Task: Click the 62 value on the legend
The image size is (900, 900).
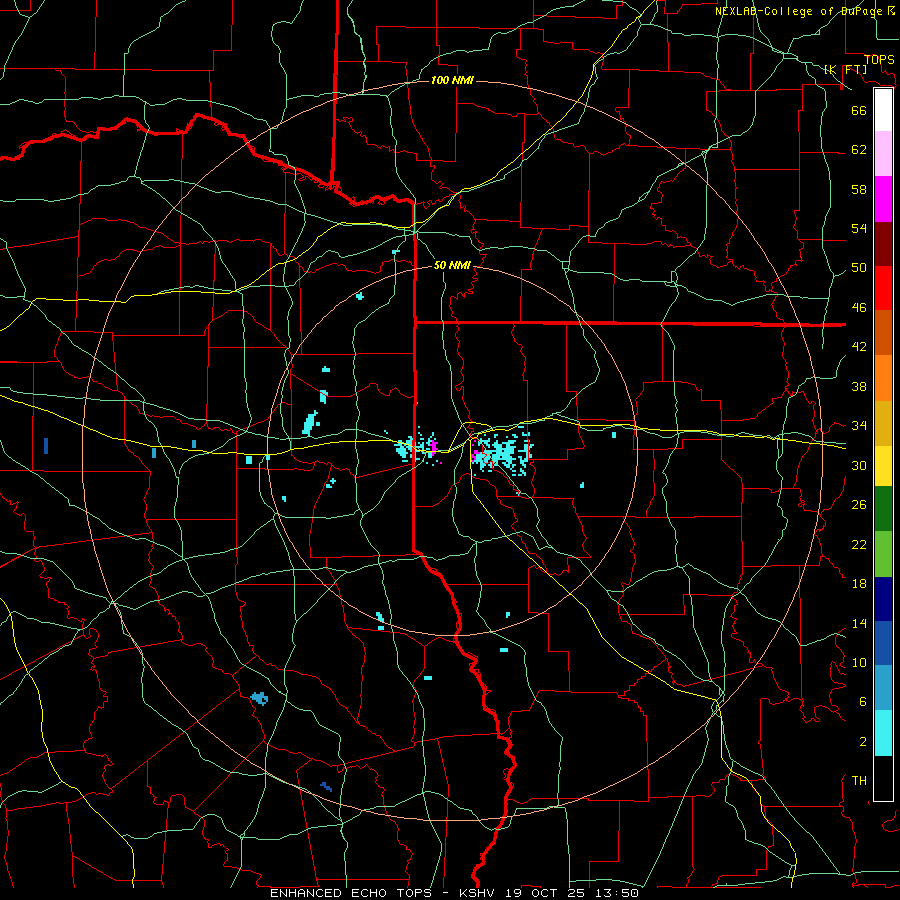Action: 859,150
